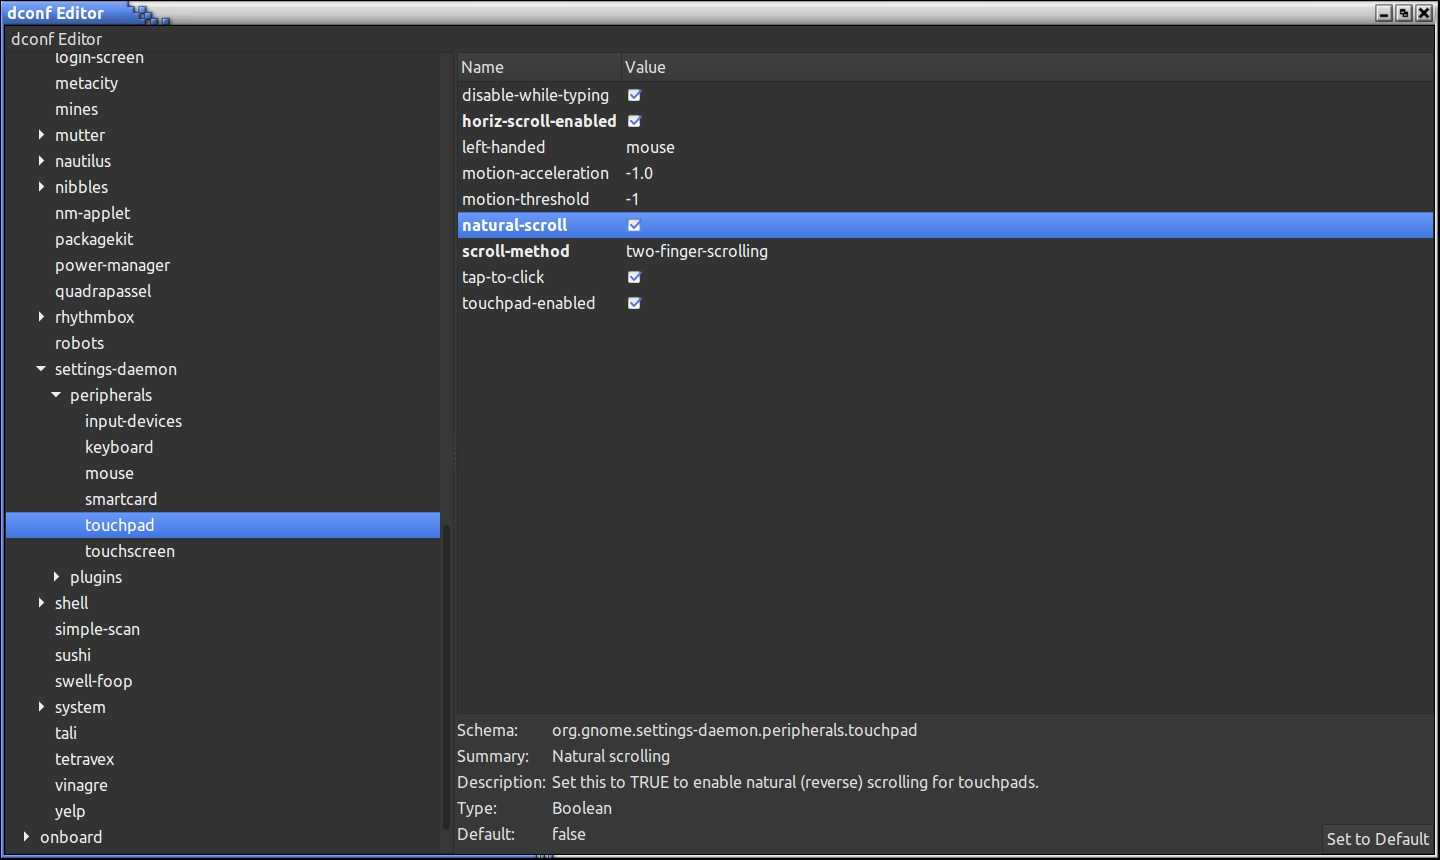Edit the scroll-method value two-finger-scrolling

697,251
